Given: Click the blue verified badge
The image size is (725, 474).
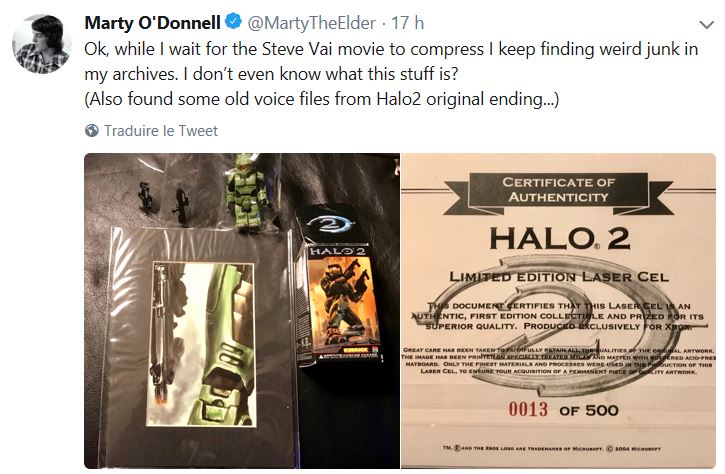Looking at the screenshot, I should point(233,22).
